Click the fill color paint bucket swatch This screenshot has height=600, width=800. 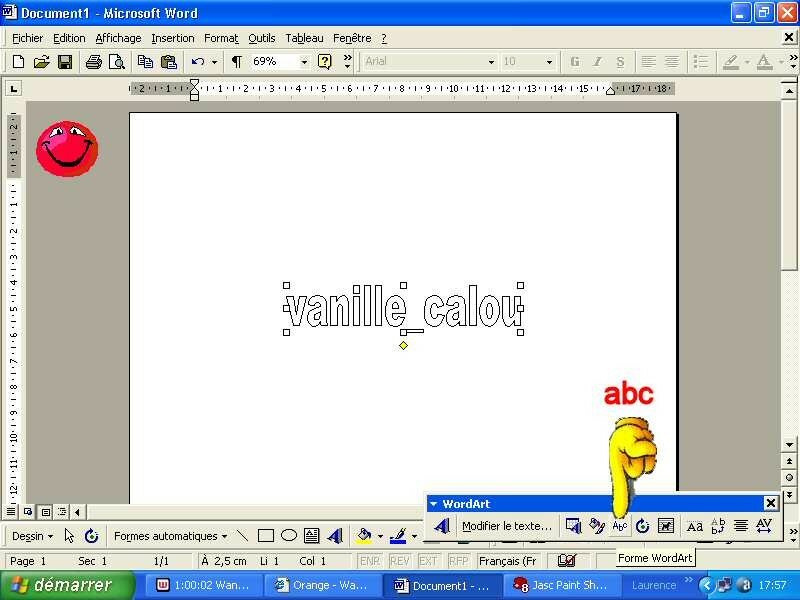365,536
